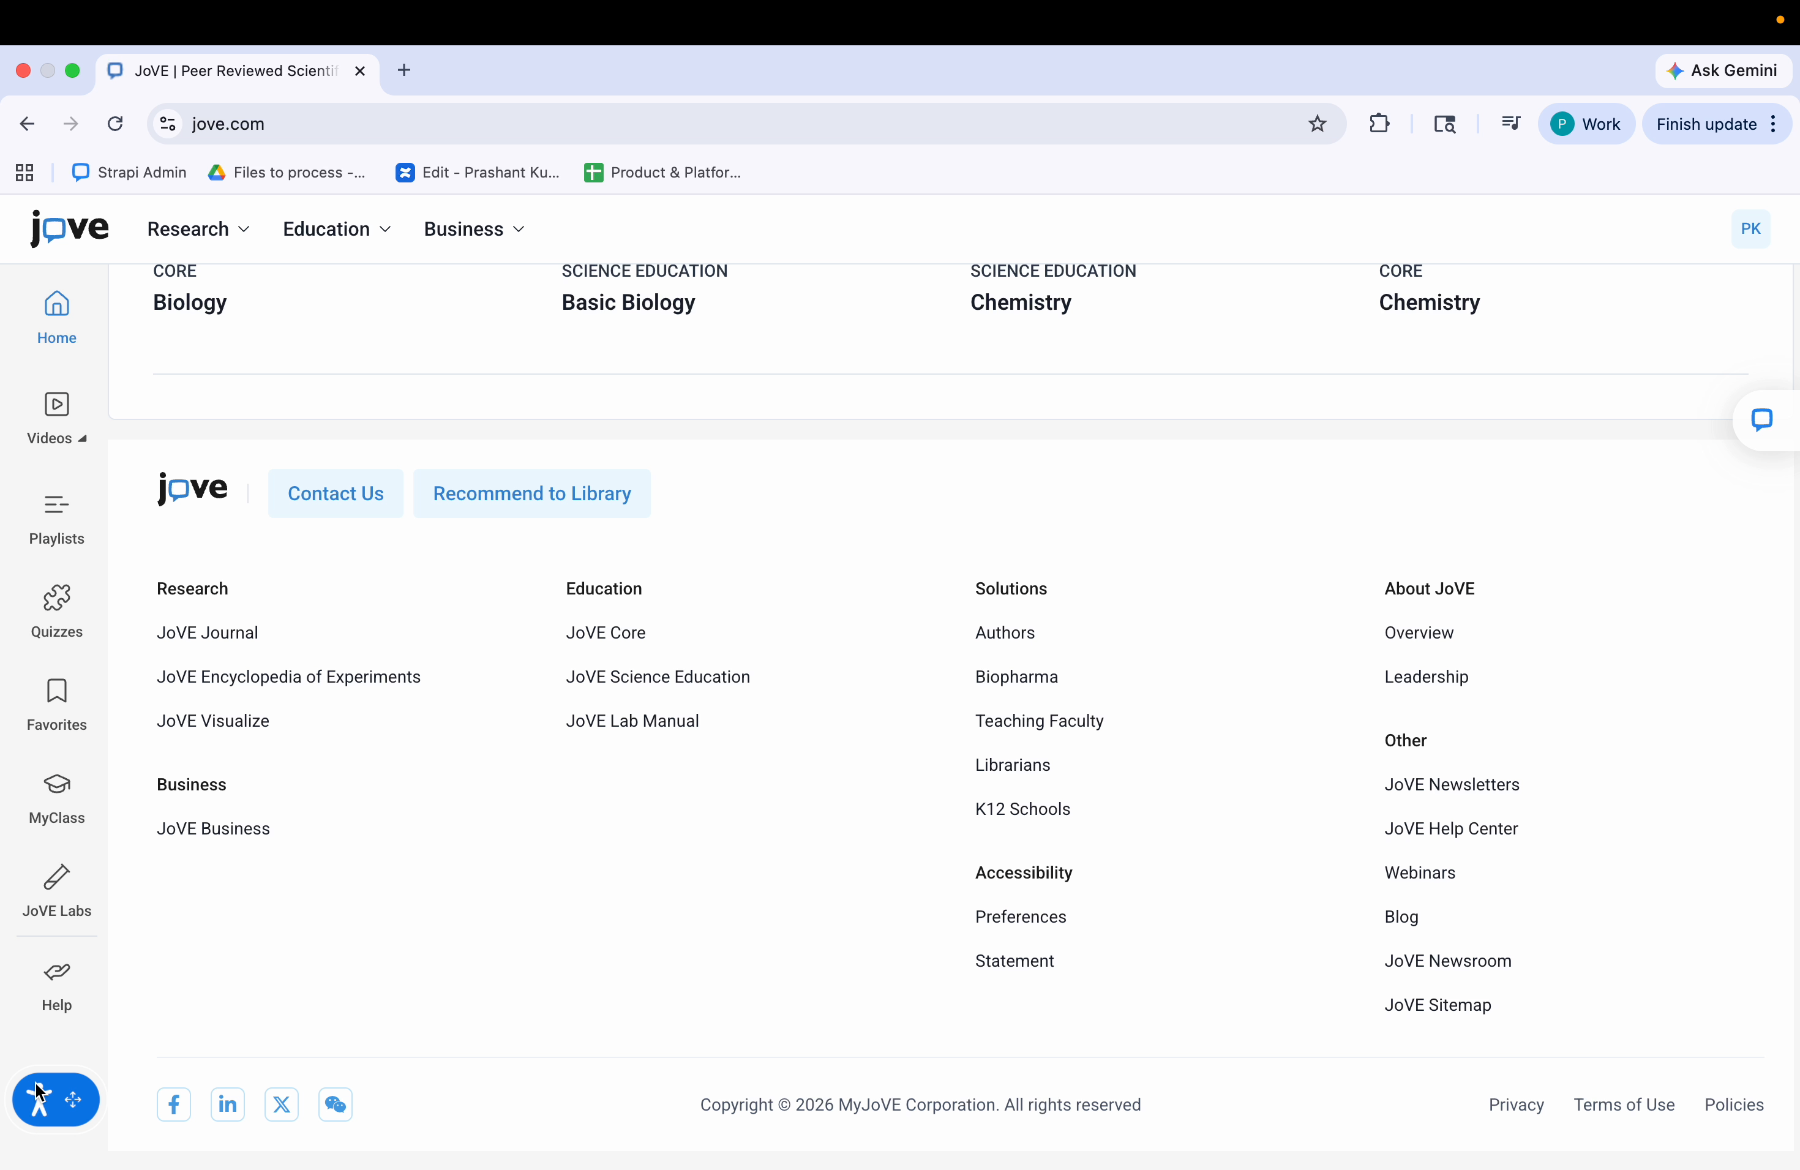Click the Contact Us button
This screenshot has height=1170, width=1800.
click(x=336, y=493)
